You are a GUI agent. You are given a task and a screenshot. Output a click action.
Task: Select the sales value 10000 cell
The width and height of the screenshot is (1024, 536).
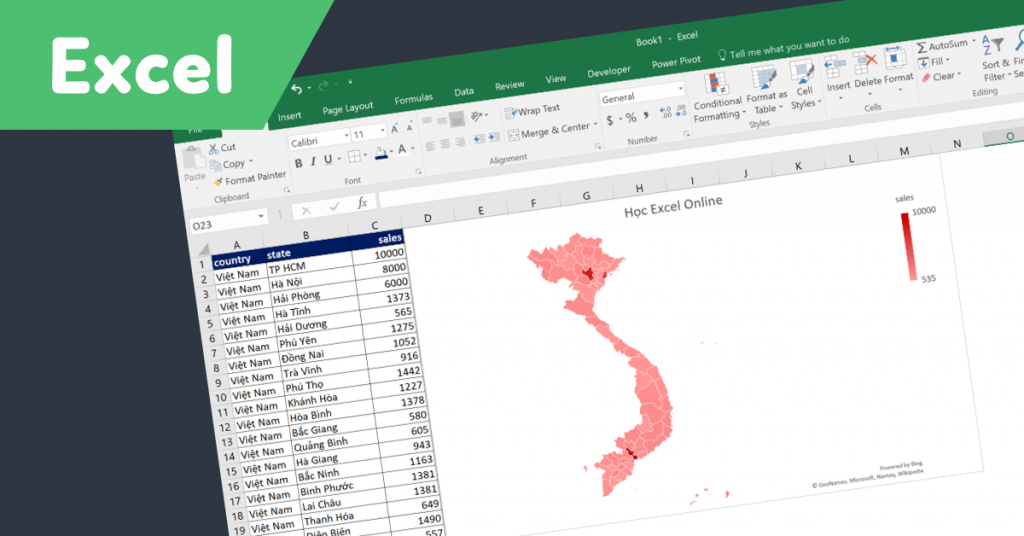(380, 255)
